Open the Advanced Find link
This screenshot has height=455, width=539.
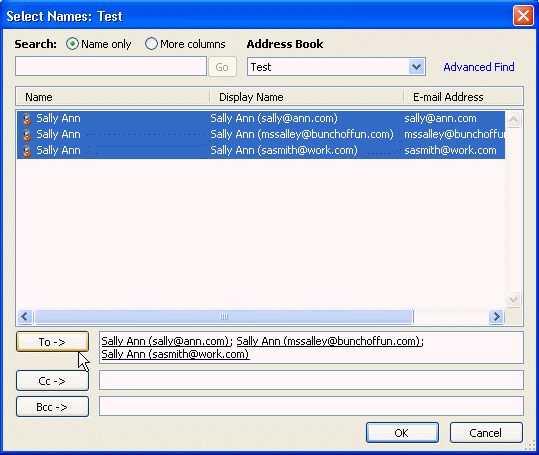[478, 67]
